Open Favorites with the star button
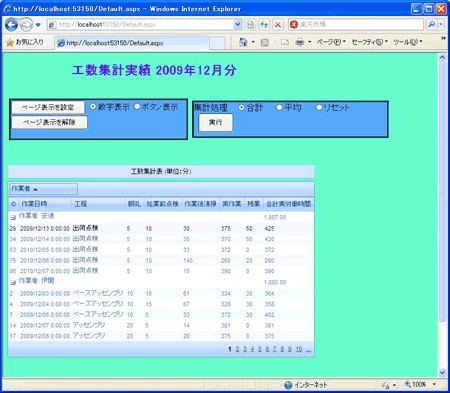 coord(25,42)
